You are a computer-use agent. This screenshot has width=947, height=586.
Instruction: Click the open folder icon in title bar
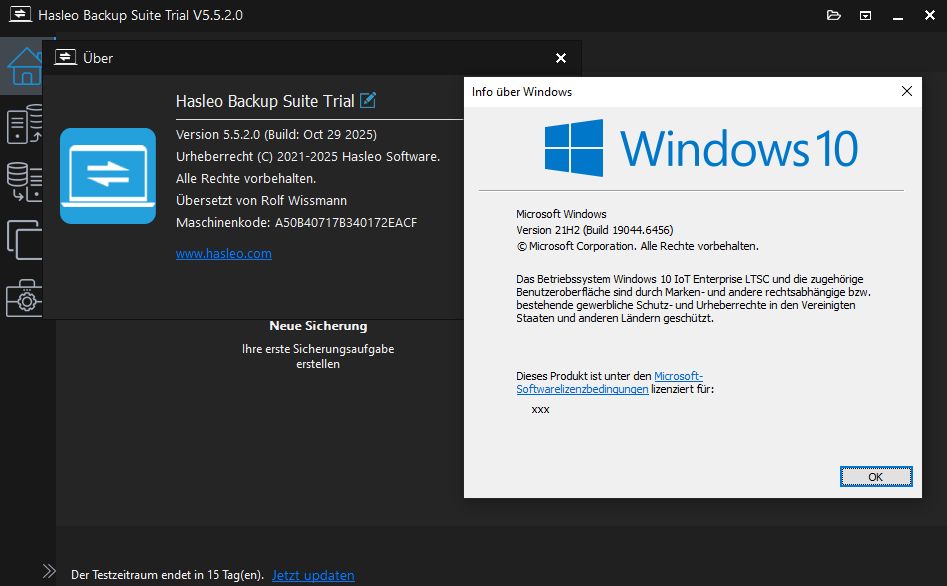click(x=834, y=15)
